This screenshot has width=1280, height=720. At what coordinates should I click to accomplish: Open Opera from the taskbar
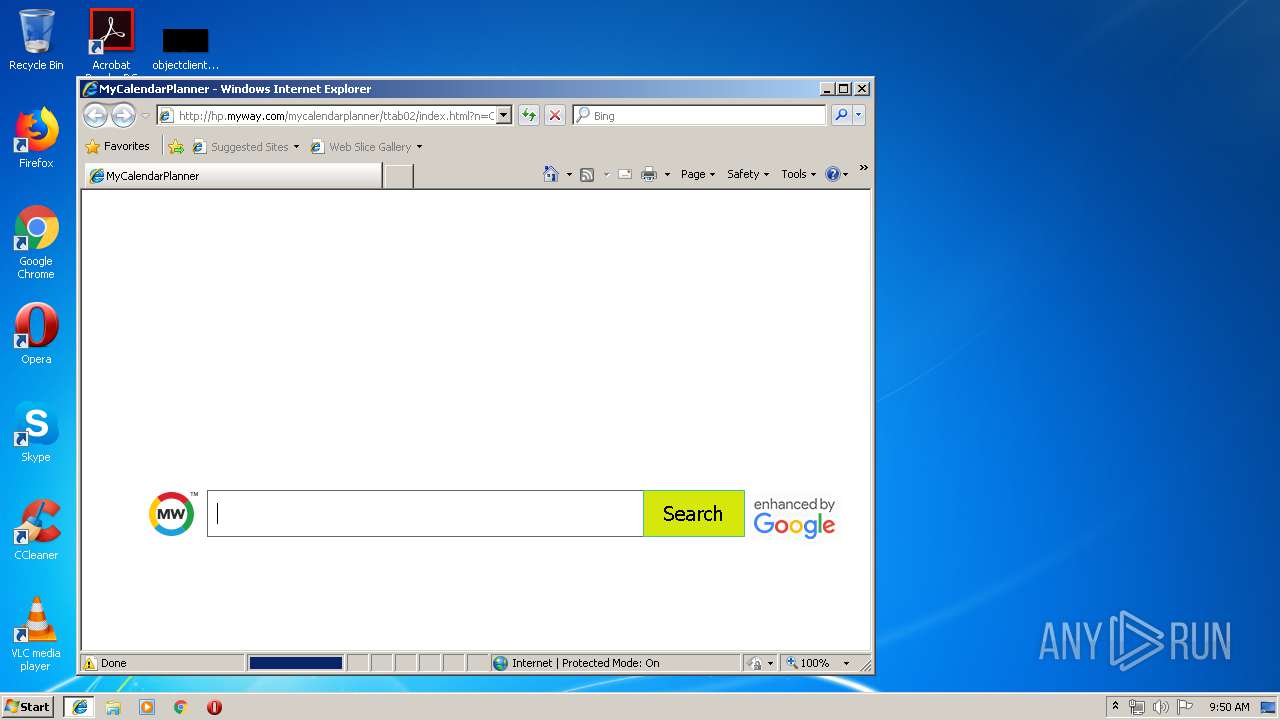click(214, 707)
